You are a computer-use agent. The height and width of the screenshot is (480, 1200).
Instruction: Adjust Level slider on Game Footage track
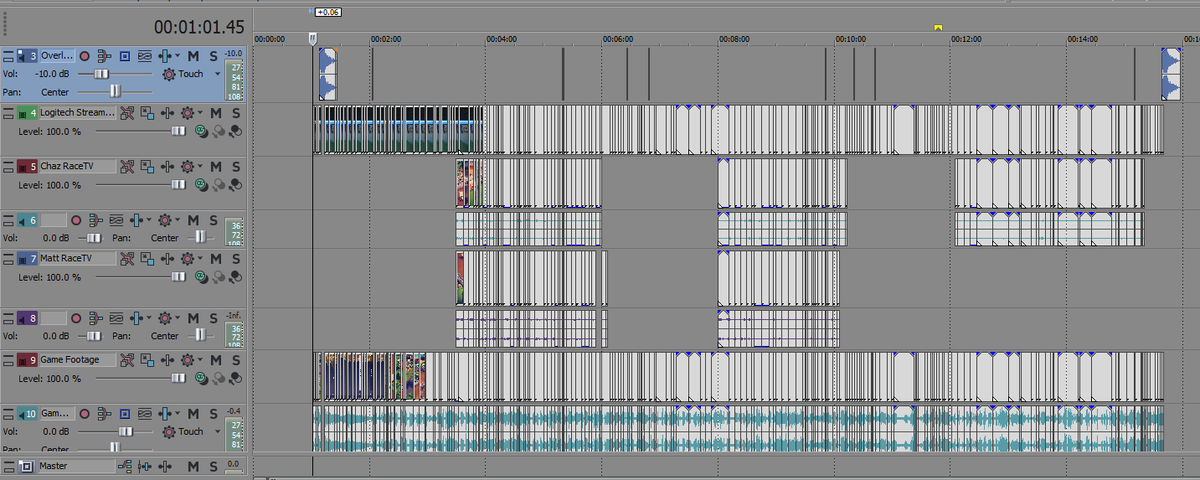pyautogui.click(x=179, y=379)
